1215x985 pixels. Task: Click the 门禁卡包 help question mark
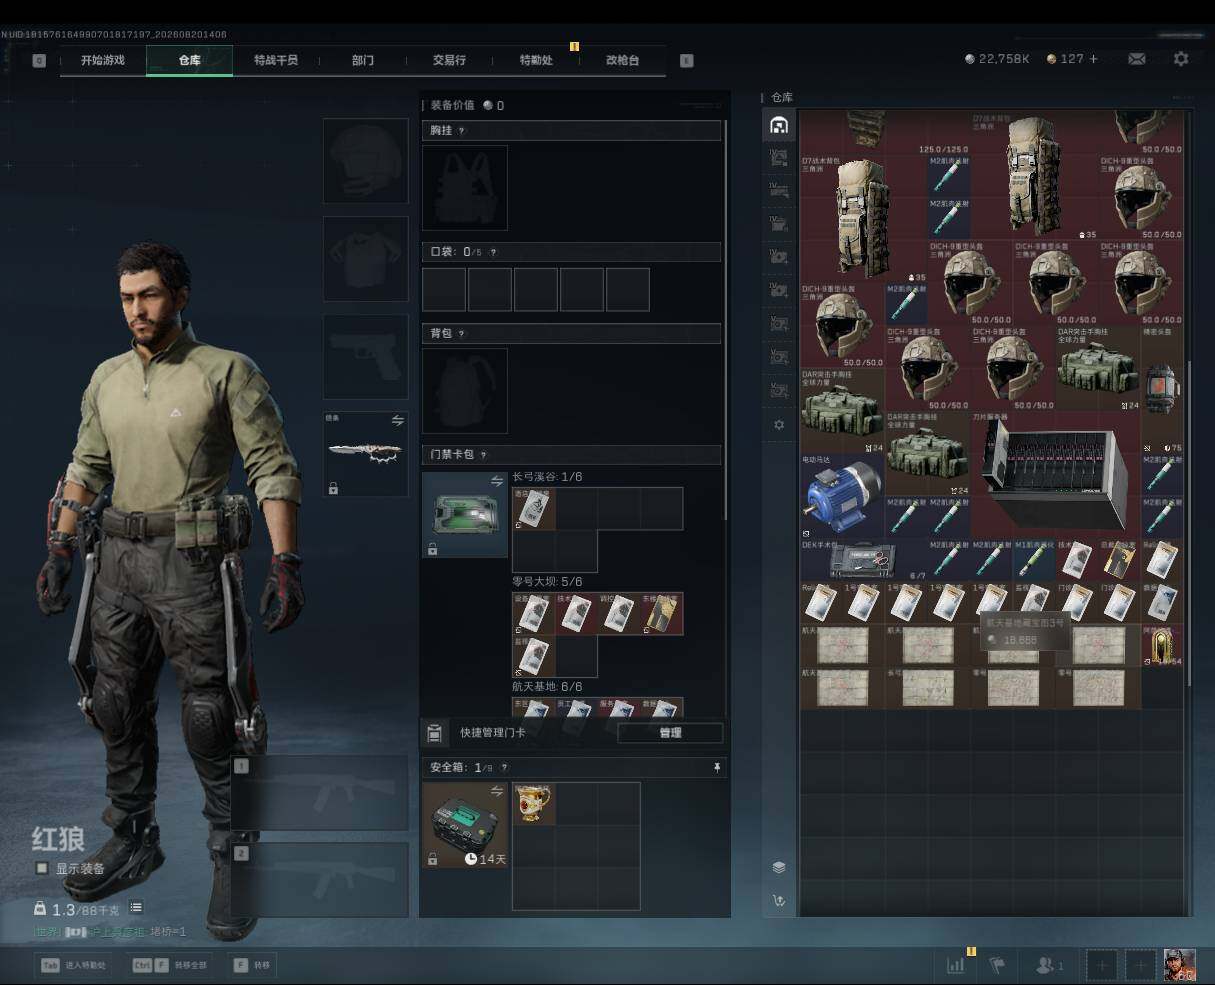tap(484, 455)
